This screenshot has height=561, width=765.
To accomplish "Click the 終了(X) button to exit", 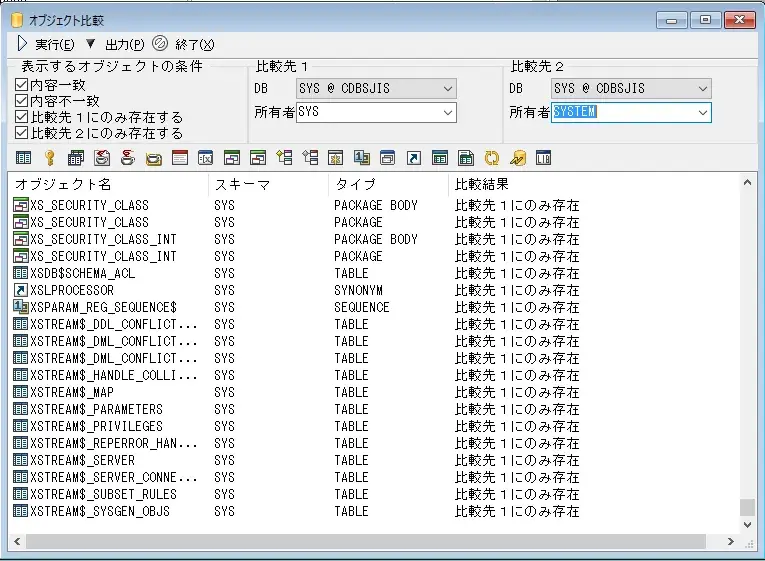I will pos(184,44).
